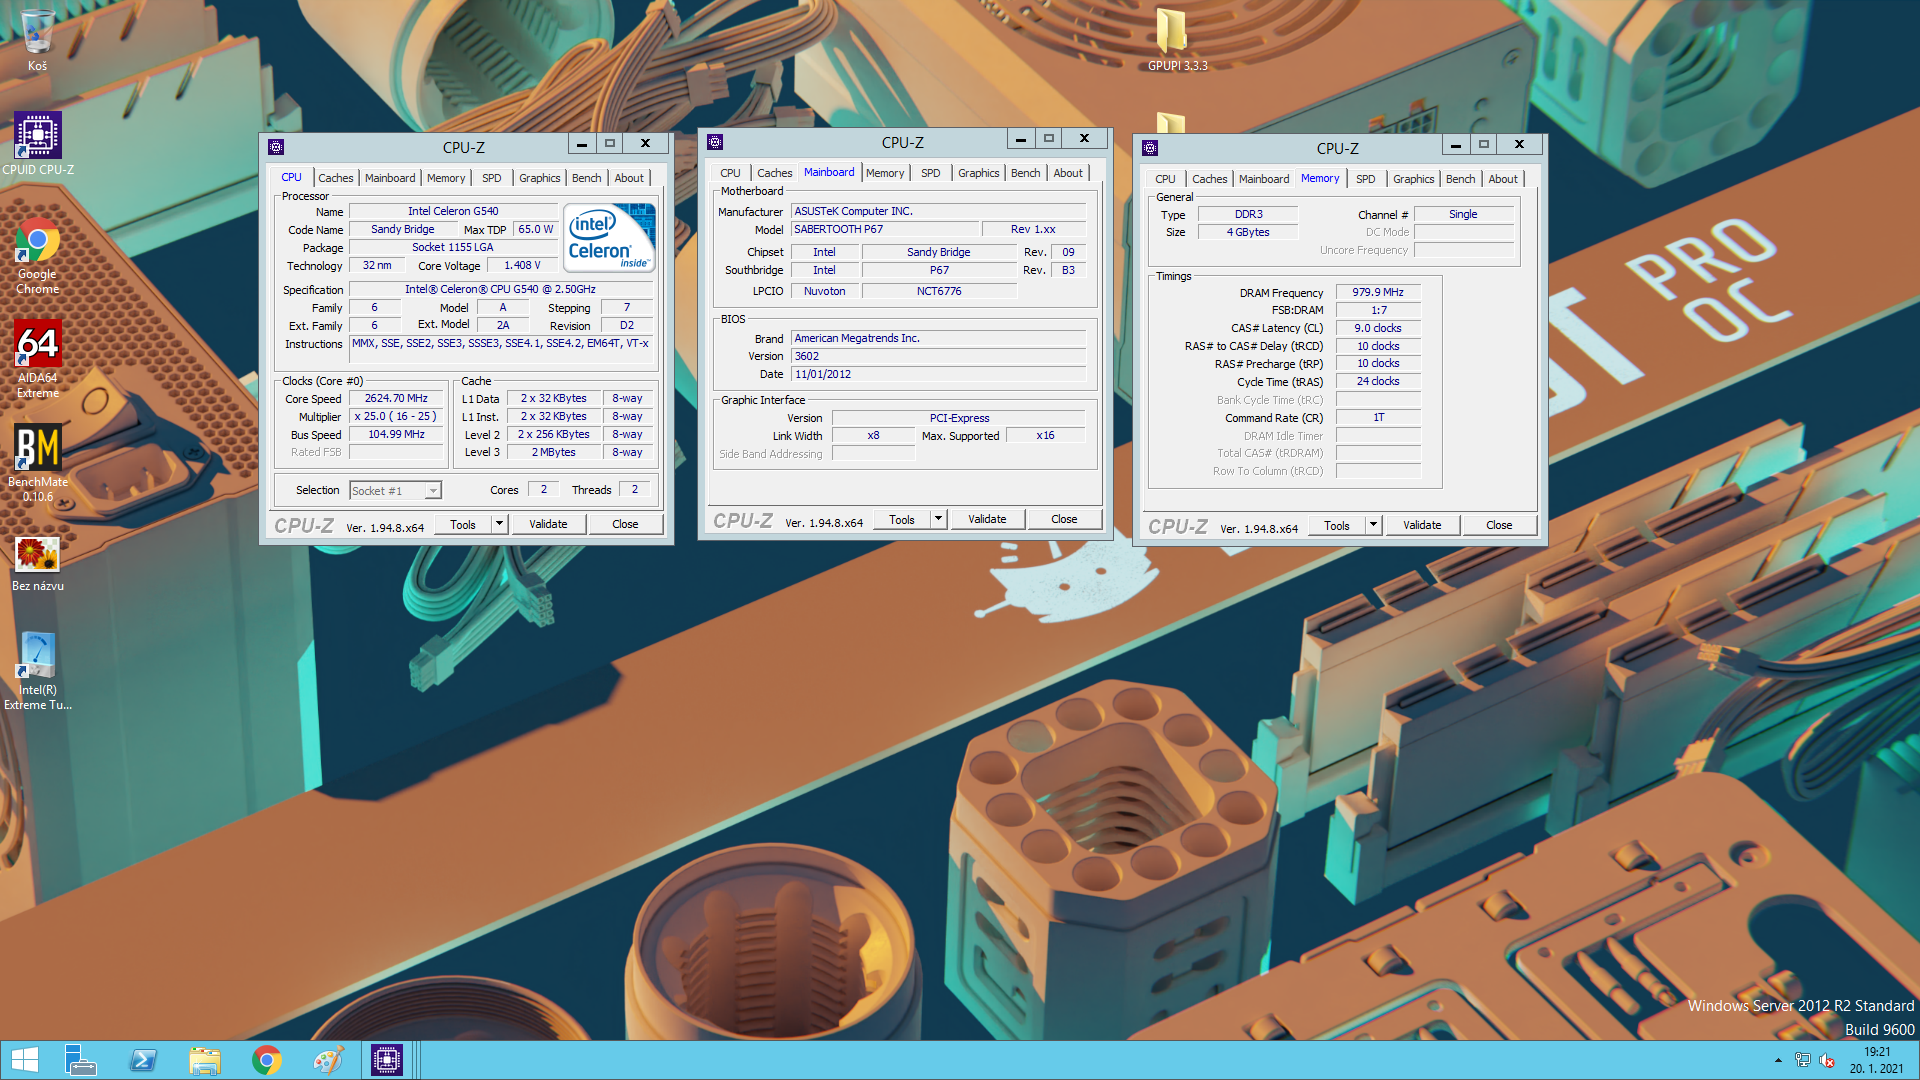Open the BenchMate 0.10.6 desktop shortcut

[37, 463]
